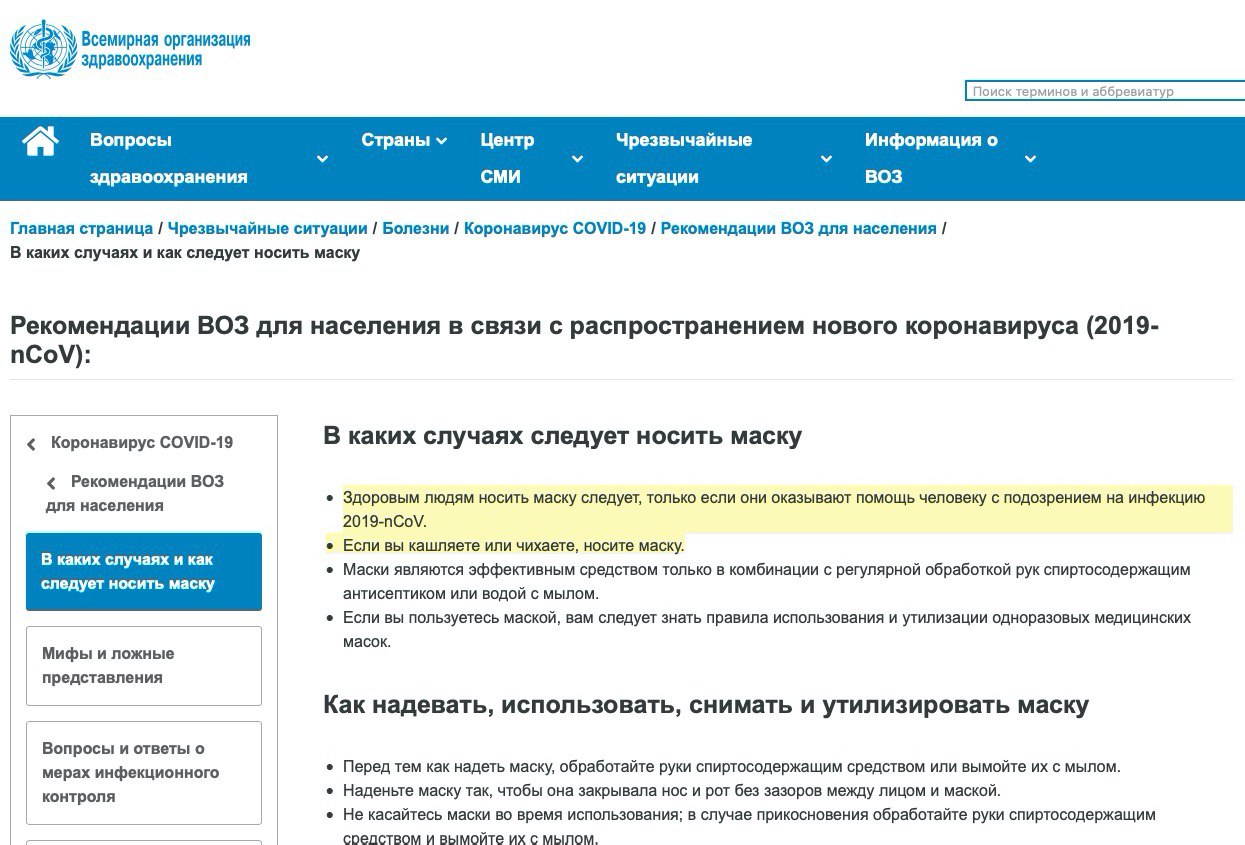Expand the Центр СМИ chevron
The height and width of the screenshot is (845, 1245).
[x=577, y=159]
